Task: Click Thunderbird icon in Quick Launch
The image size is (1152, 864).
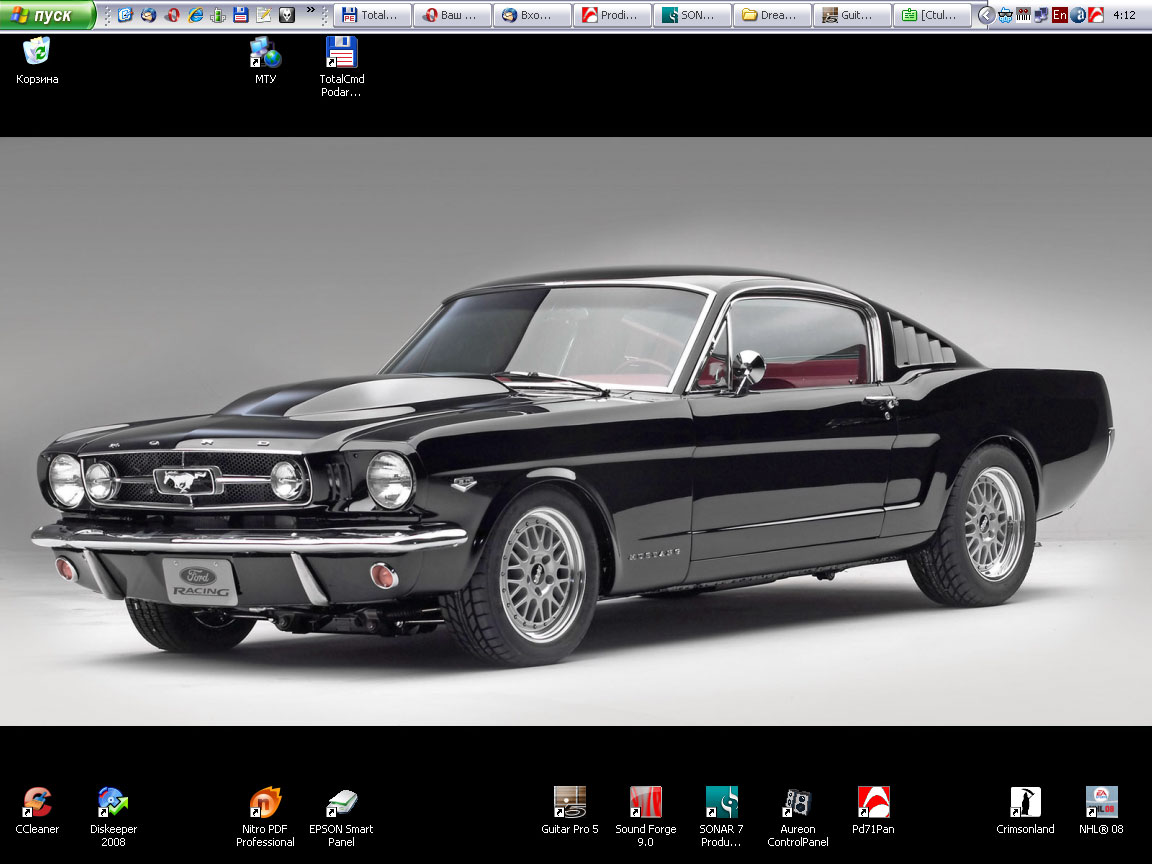Action: point(148,15)
